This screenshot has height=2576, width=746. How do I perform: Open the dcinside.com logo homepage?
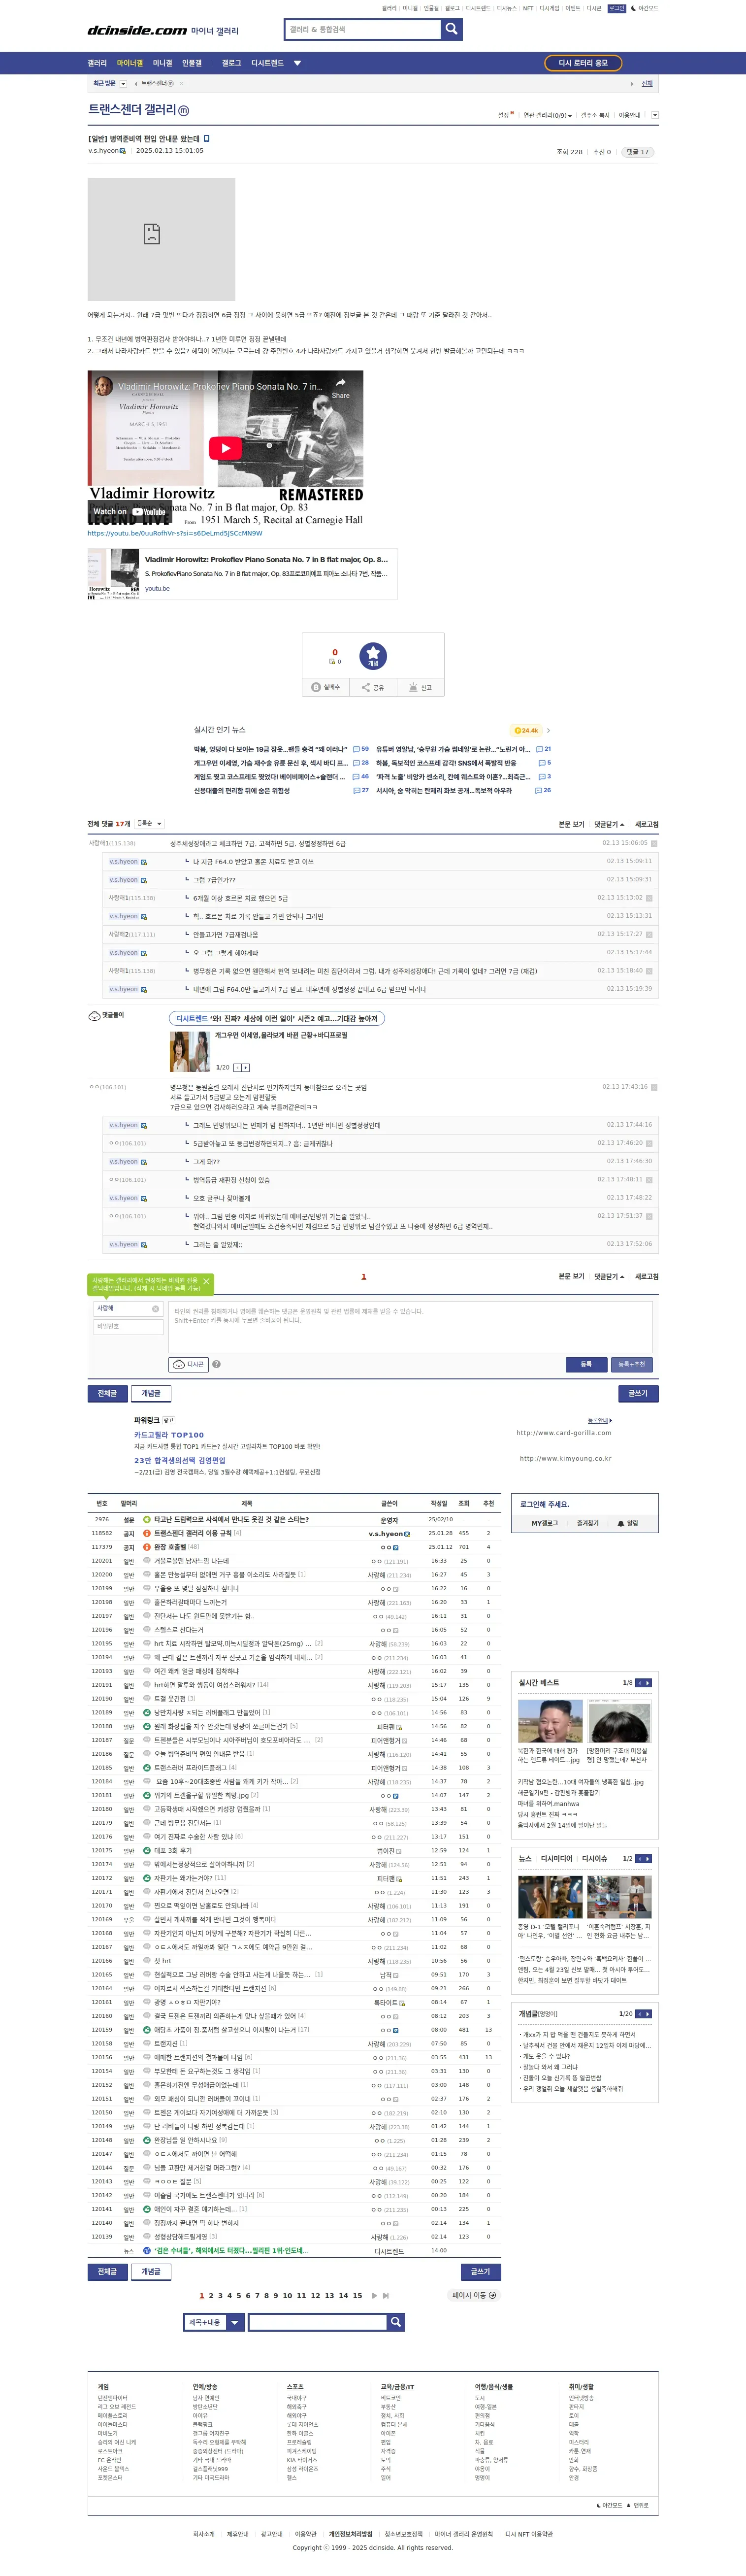pos(137,31)
